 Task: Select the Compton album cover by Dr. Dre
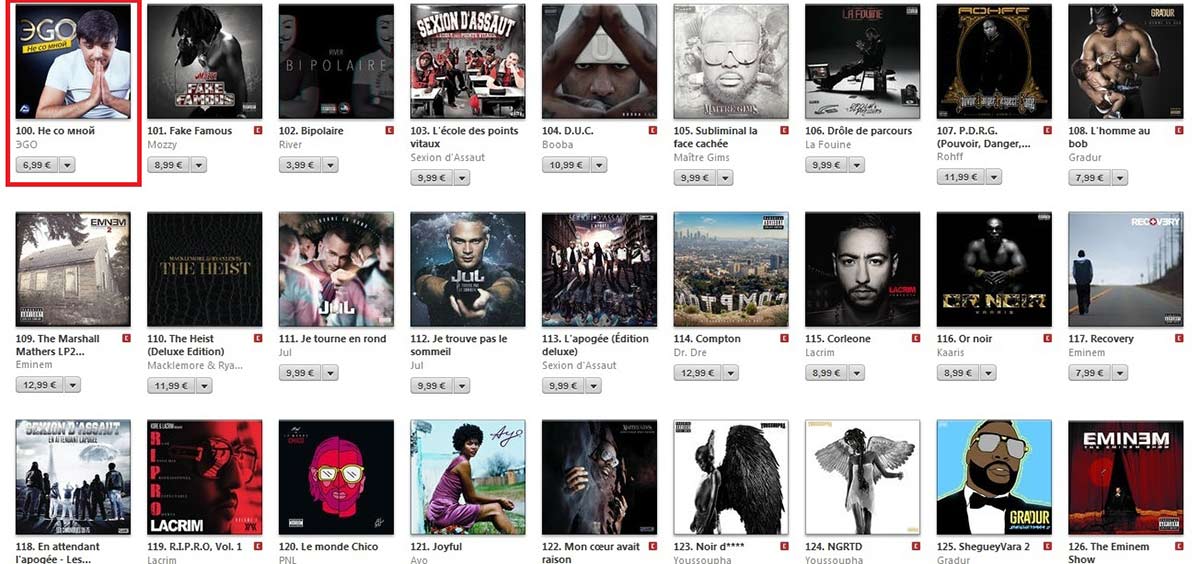(731, 269)
